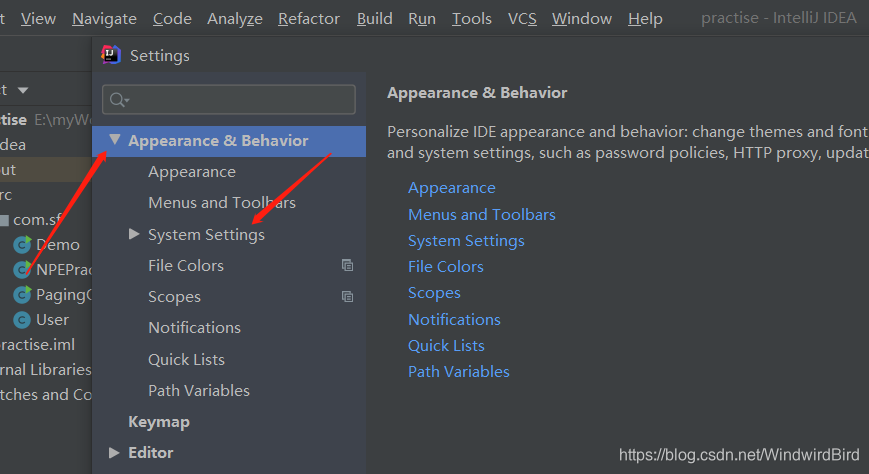Image resolution: width=869 pixels, height=474 pixels.
Task: Click the NPEPrac class icon in the project tree
Action: coord(22,269)
